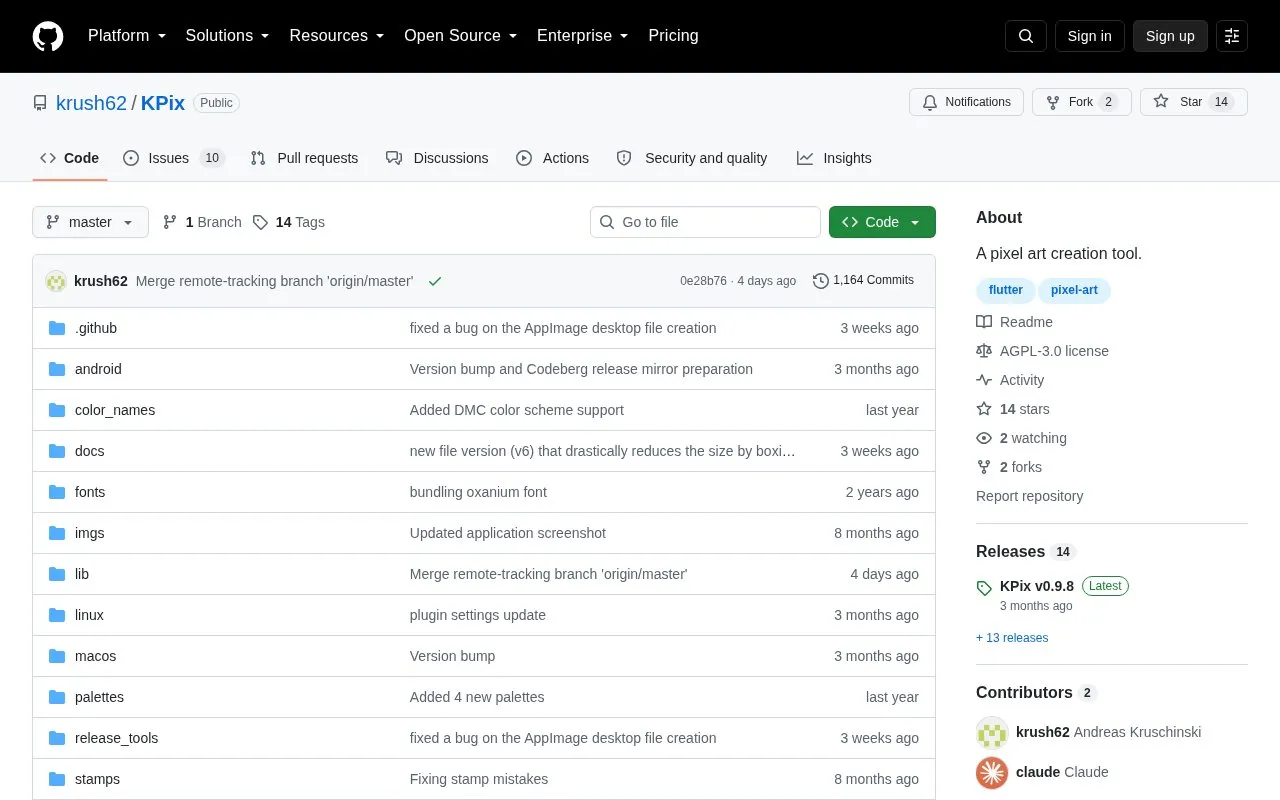The height and width of the screenshot is (800, 1280).
Task: Expand the Enterprise menu
Action: coord(583,36)
